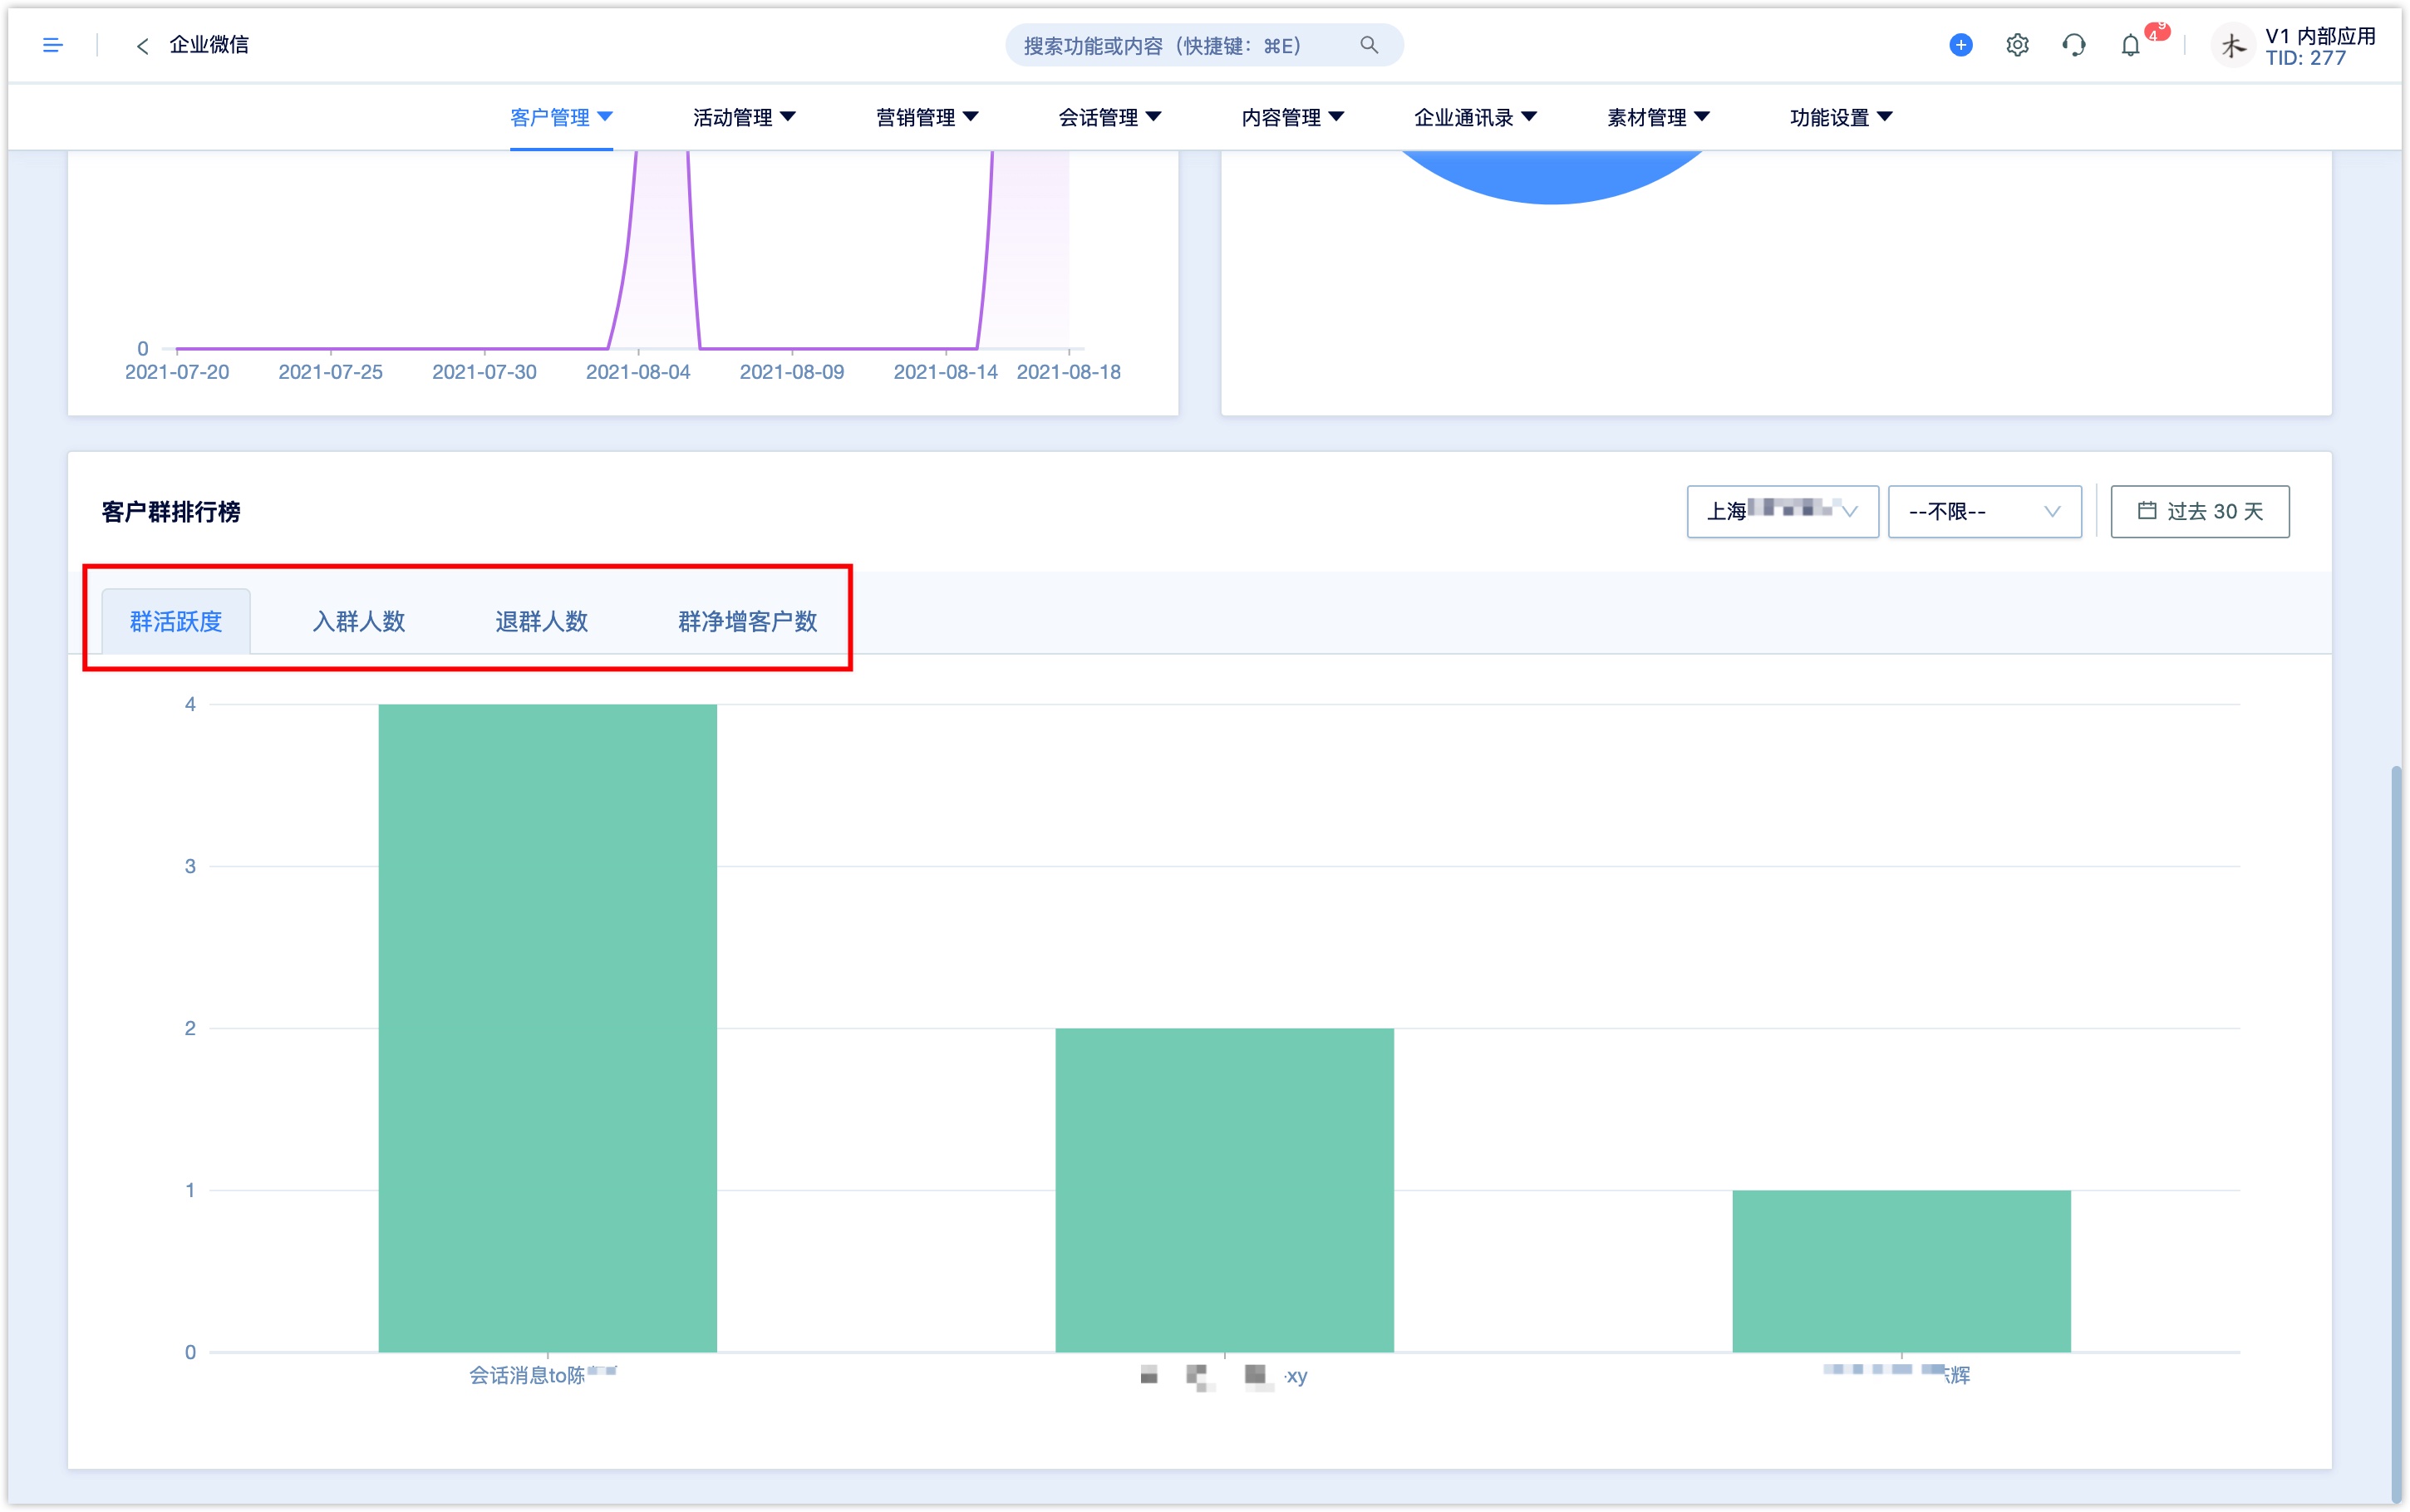Click the user avatar icon
Viewport: 2410px width, 1512px height.
pyautogui.click(x=2232, y=46)
